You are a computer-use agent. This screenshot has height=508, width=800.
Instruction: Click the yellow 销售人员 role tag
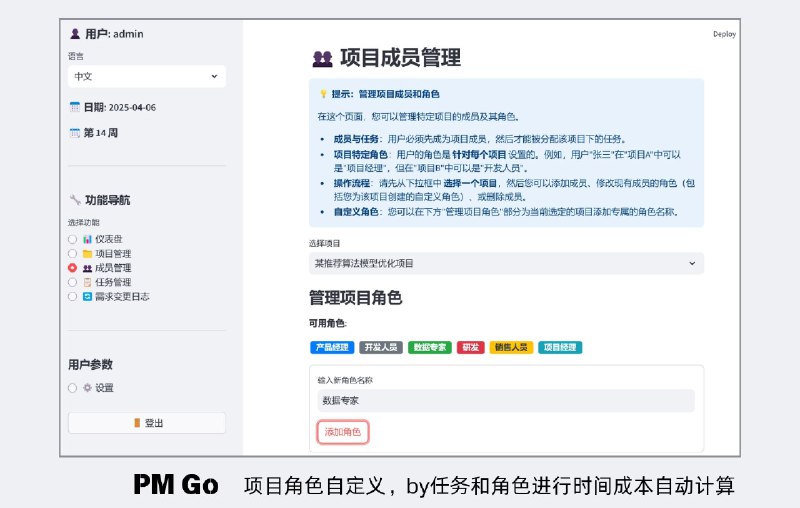click(x=511, y=347)
